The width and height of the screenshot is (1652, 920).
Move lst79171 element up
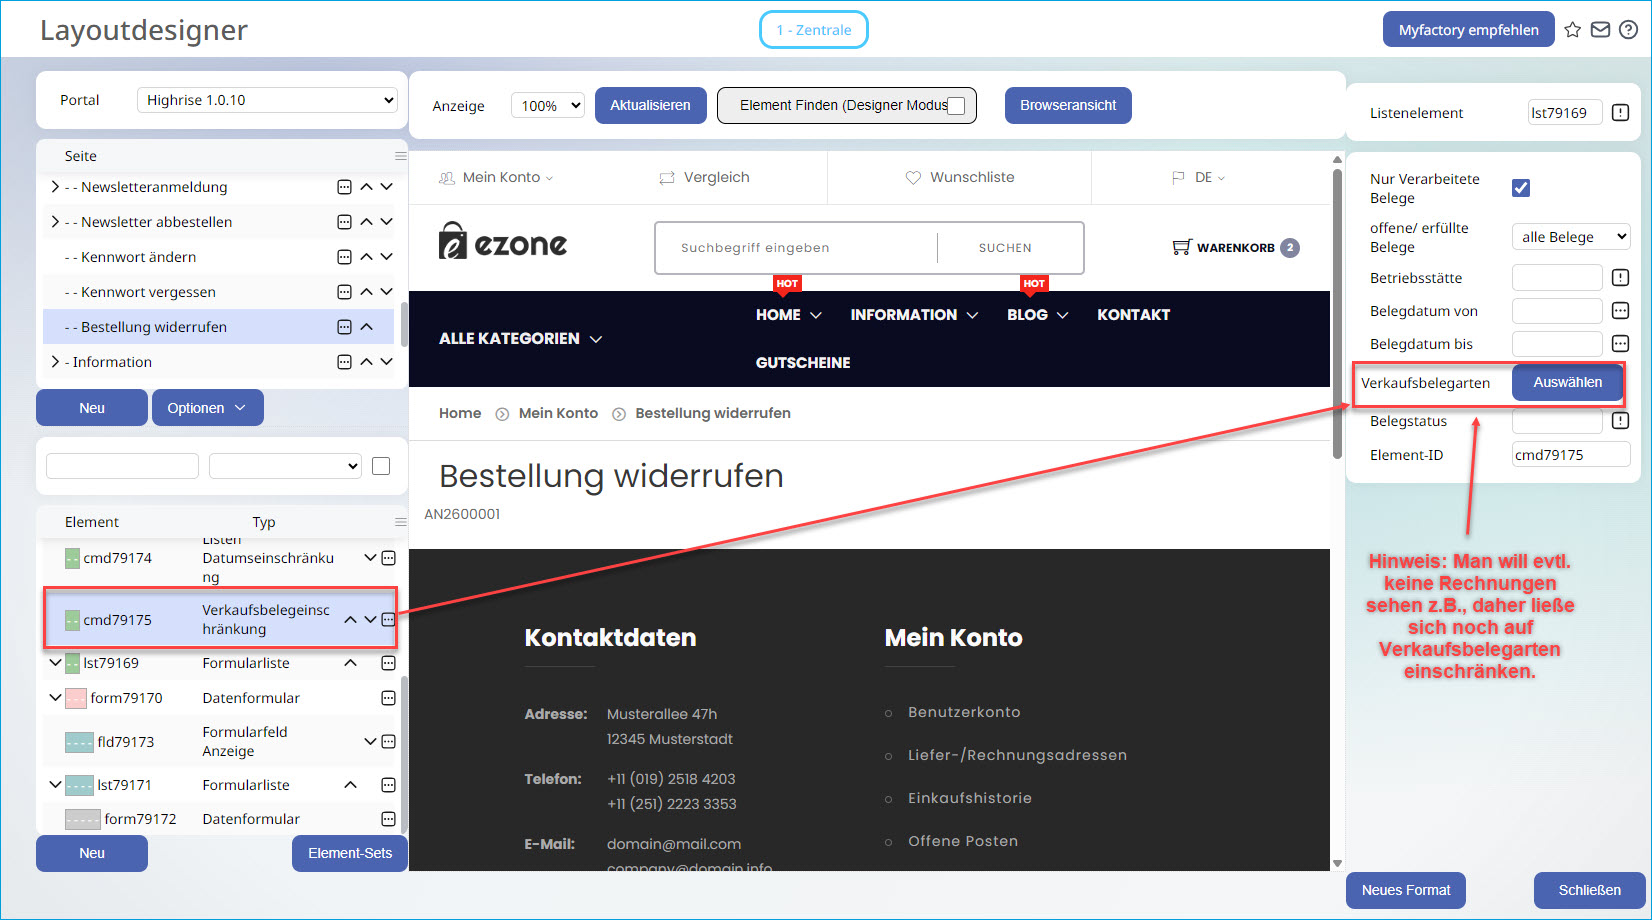pyautogui.click(x=350, y=785)
